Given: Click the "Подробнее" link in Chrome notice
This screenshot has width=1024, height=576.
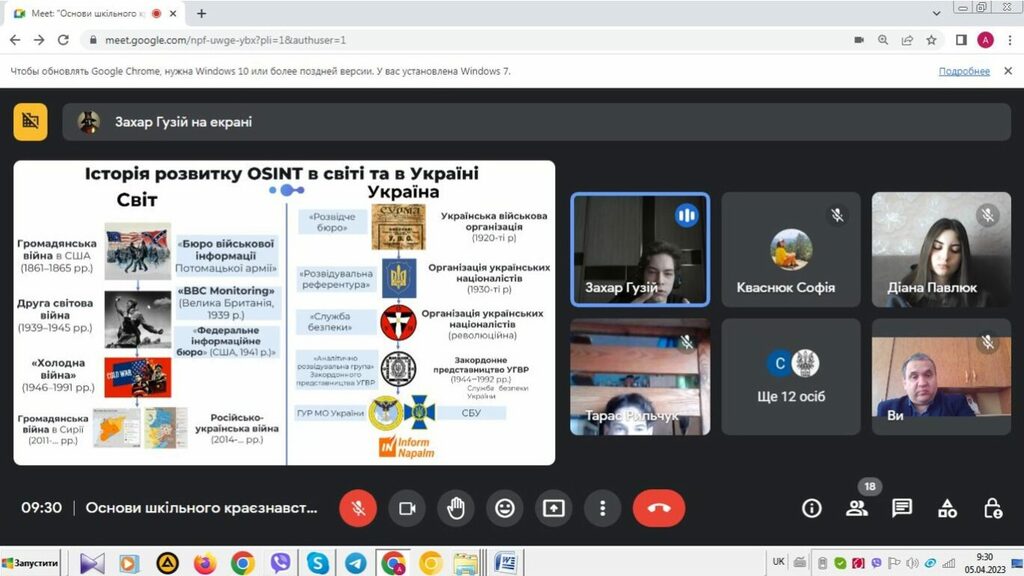Looking at the screenshot, I should point(964,72).
